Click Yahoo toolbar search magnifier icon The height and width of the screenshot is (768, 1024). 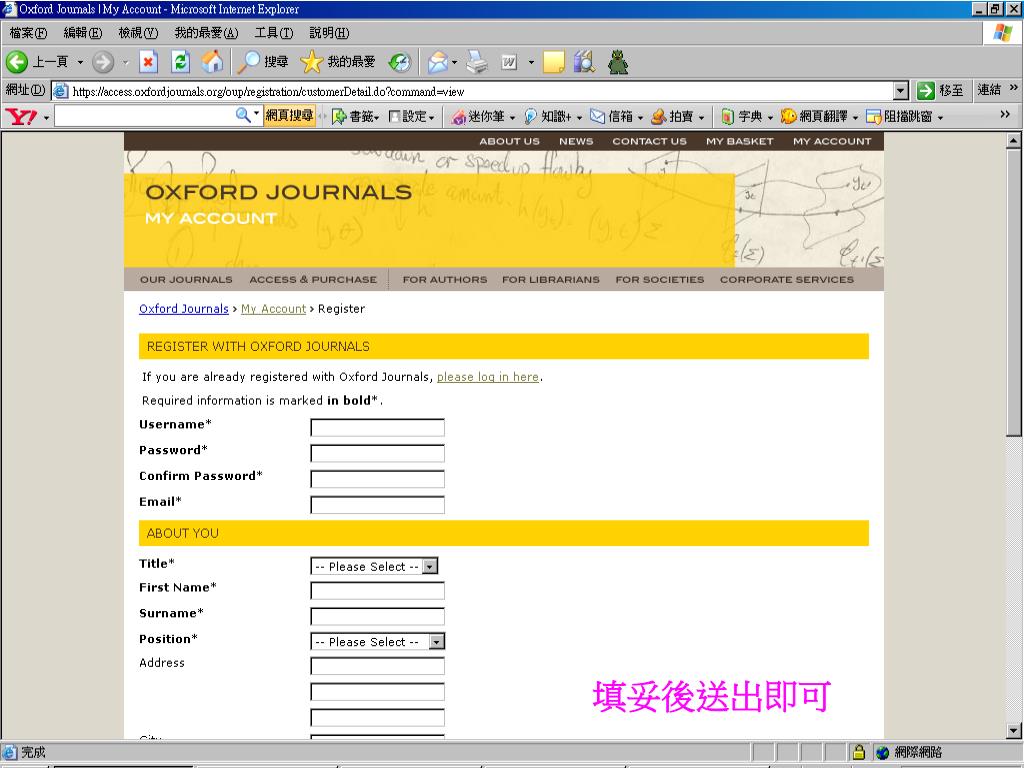tap(243, 116)
